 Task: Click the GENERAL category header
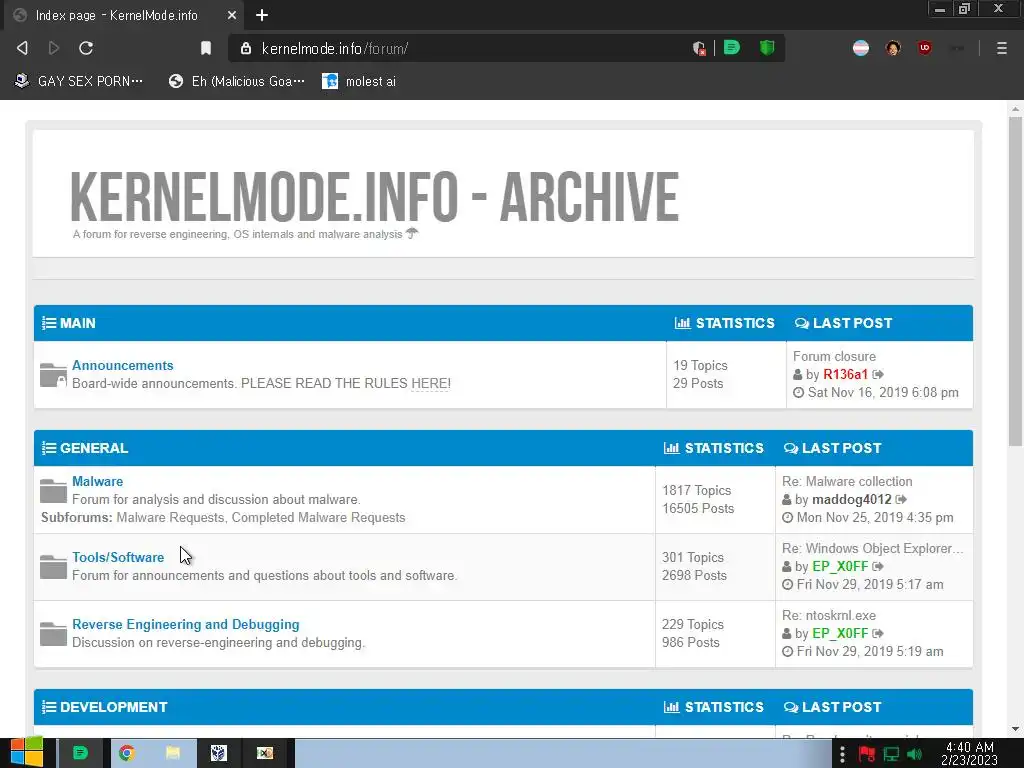pyautogui.click(x=94, y=448)
